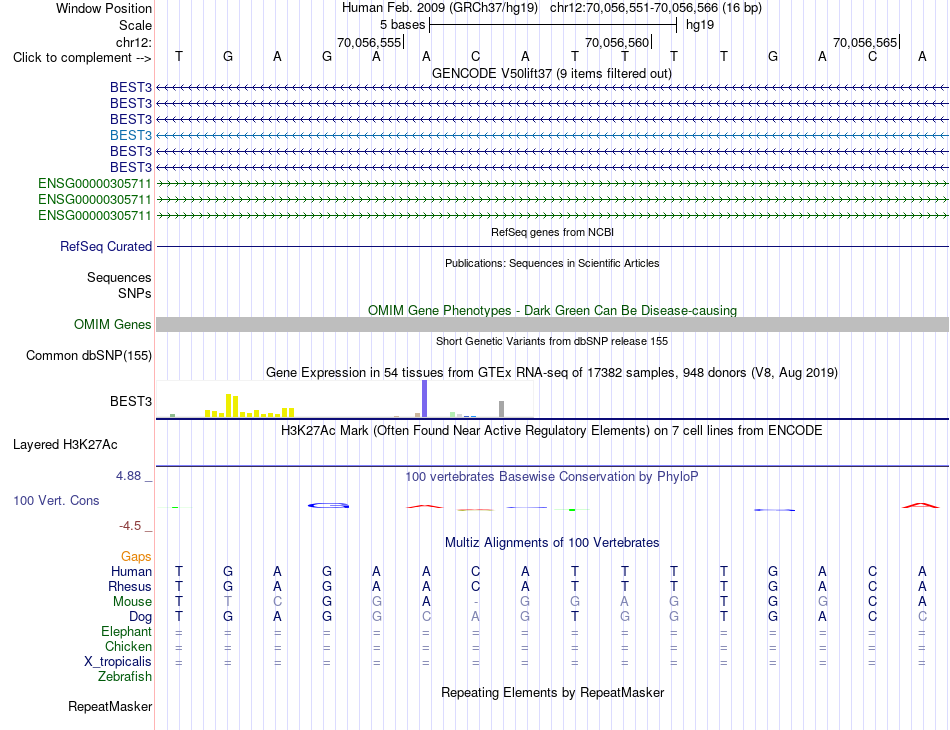Screen dimensions: 950x730
Task: Click the SNPs label below Sequences
Action: pyautogui.click(x=135, y=293)
